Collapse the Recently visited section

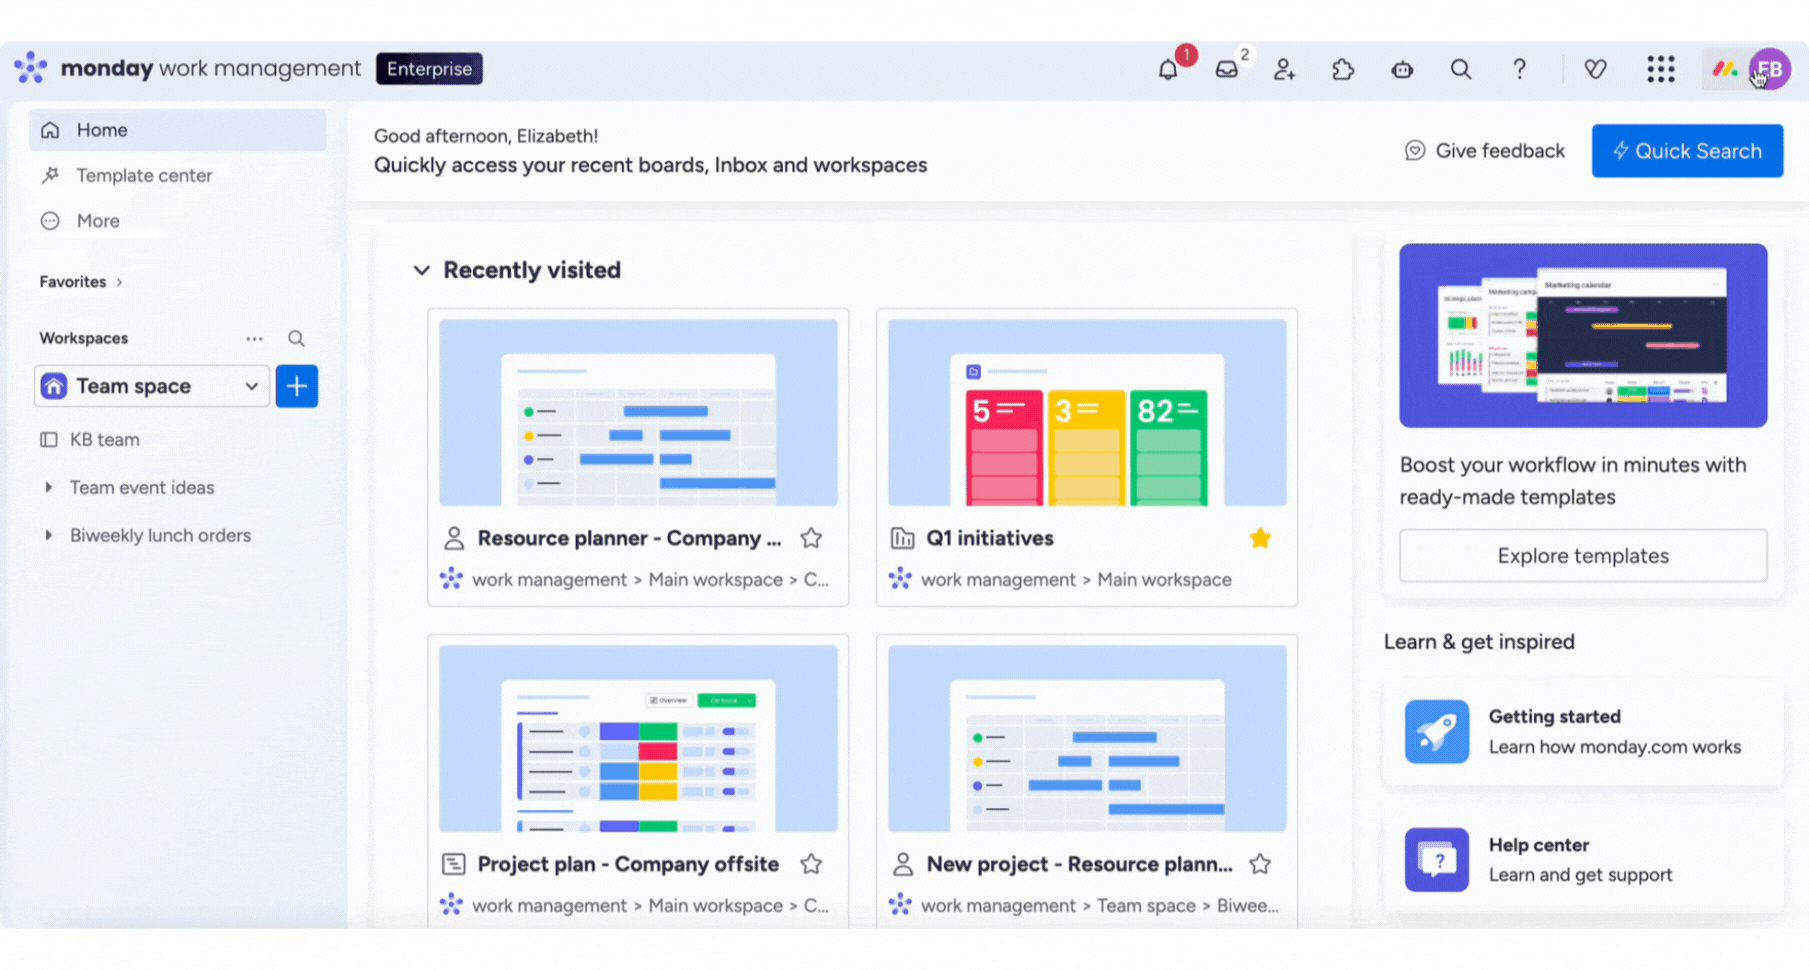422,270
